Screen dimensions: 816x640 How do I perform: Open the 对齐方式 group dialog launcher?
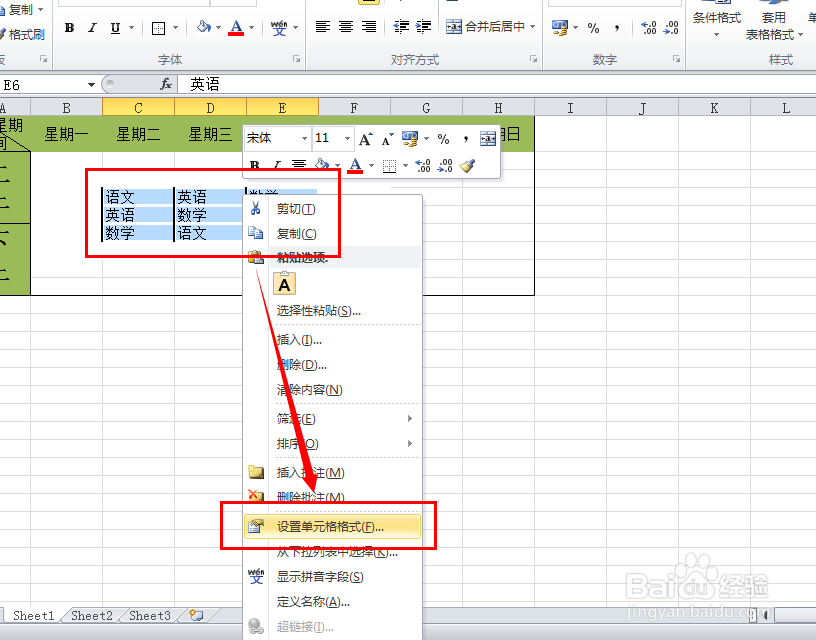click(x=533, y=59)
